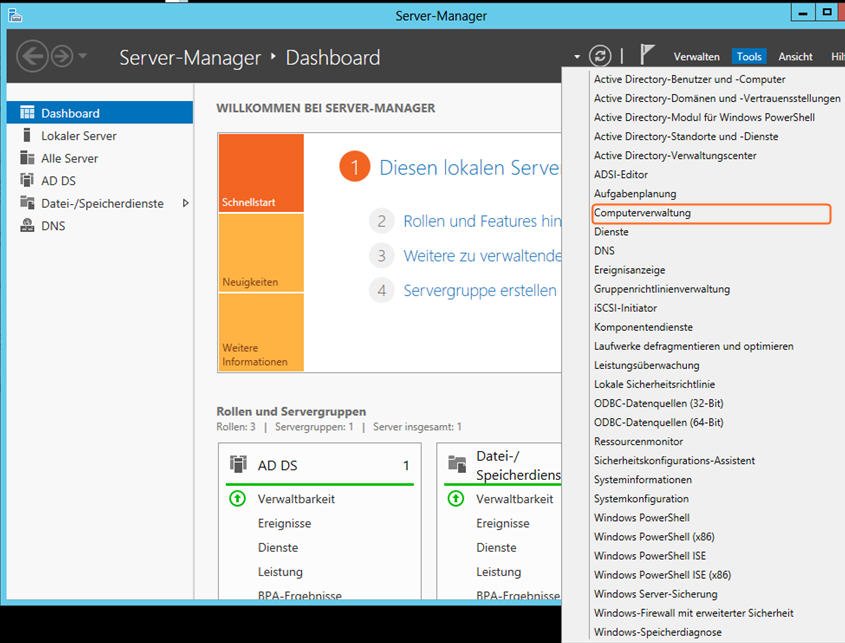Open Active Directory-Benutzer und -Computer

(x=689, y=79)
